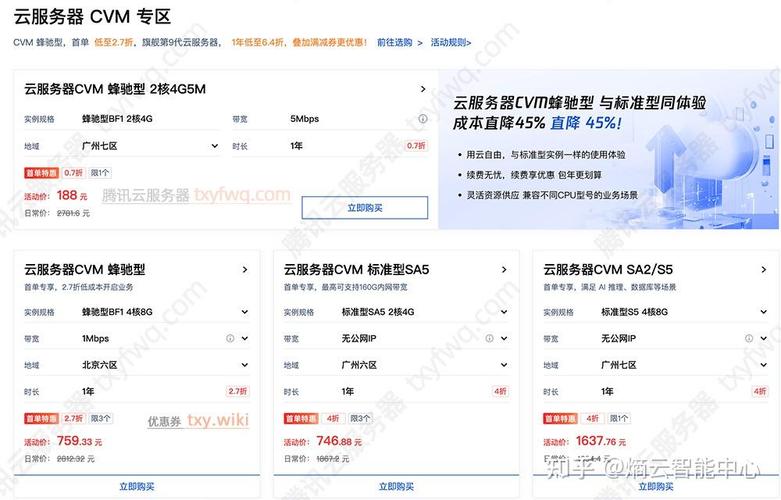This screenshot has width=781, height=500.
Task: Click 立即购买 in the 2核4G5M card
Action: click(365, 208)
